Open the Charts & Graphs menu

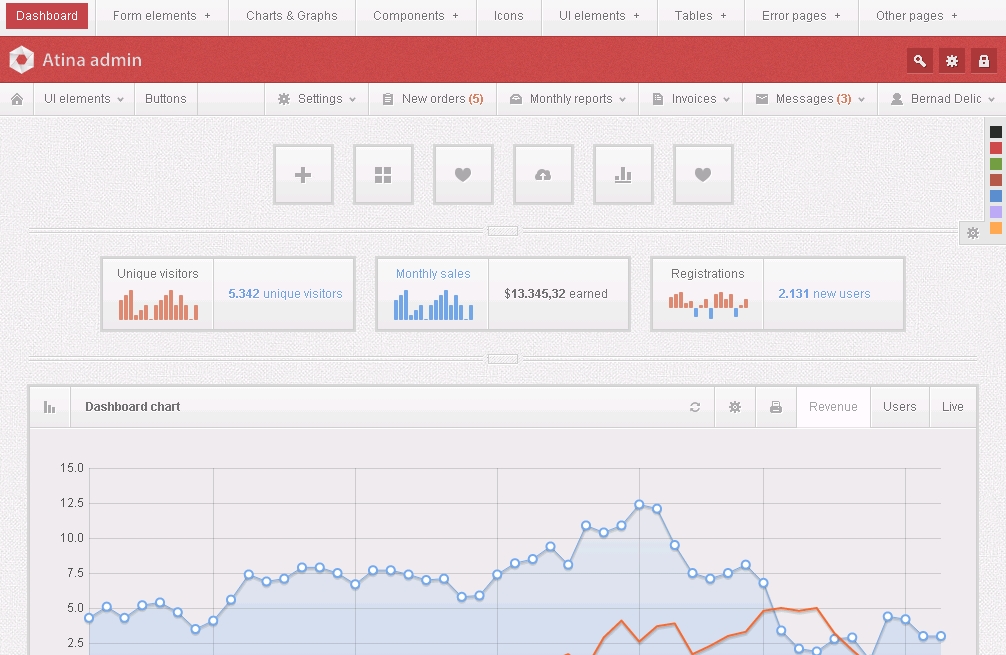291,16
